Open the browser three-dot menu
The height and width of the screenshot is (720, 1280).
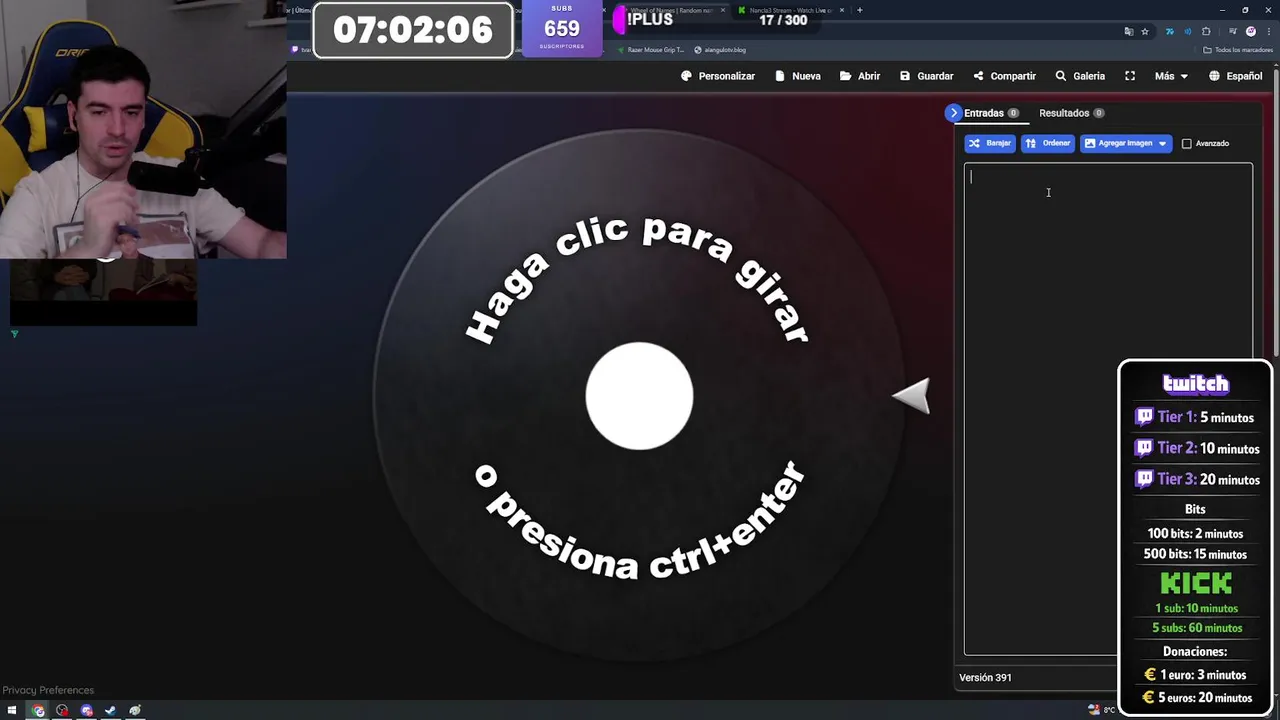(1267, 31)
